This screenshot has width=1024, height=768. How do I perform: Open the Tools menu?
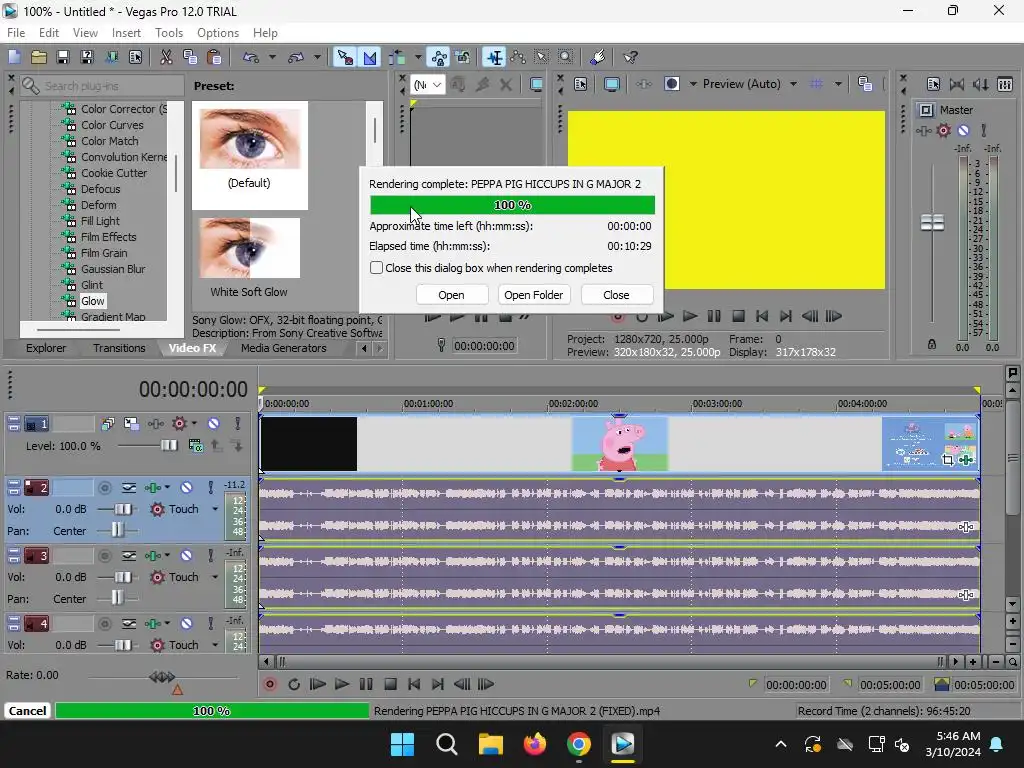click(x=168, y=33)
